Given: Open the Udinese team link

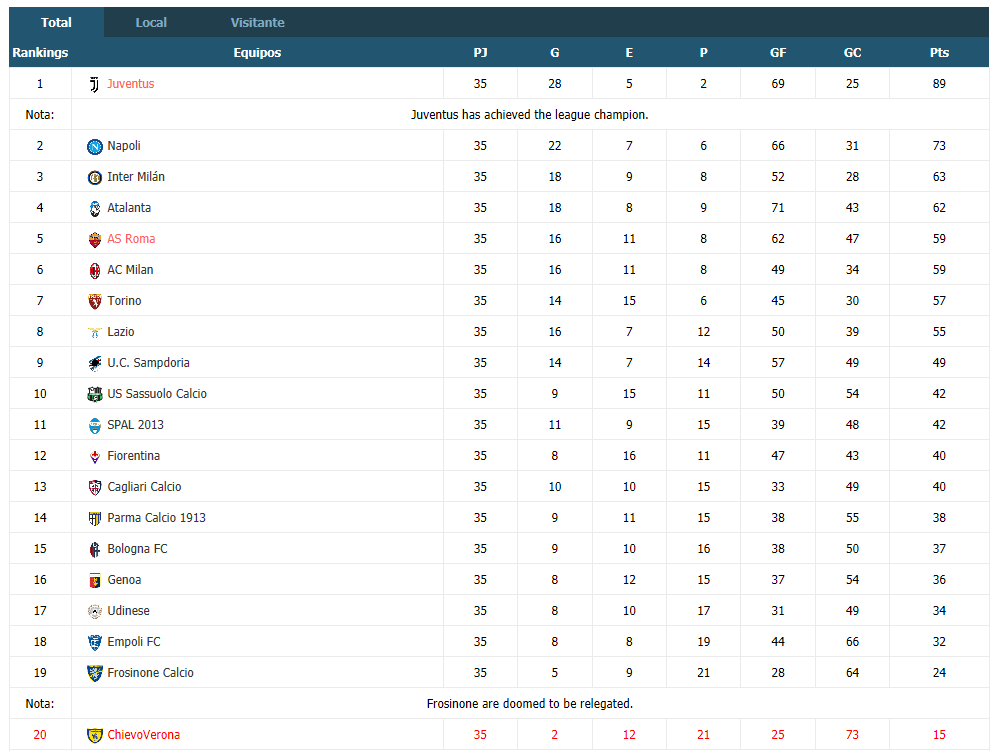Looking at the screenshot, I should coord(128,612).
